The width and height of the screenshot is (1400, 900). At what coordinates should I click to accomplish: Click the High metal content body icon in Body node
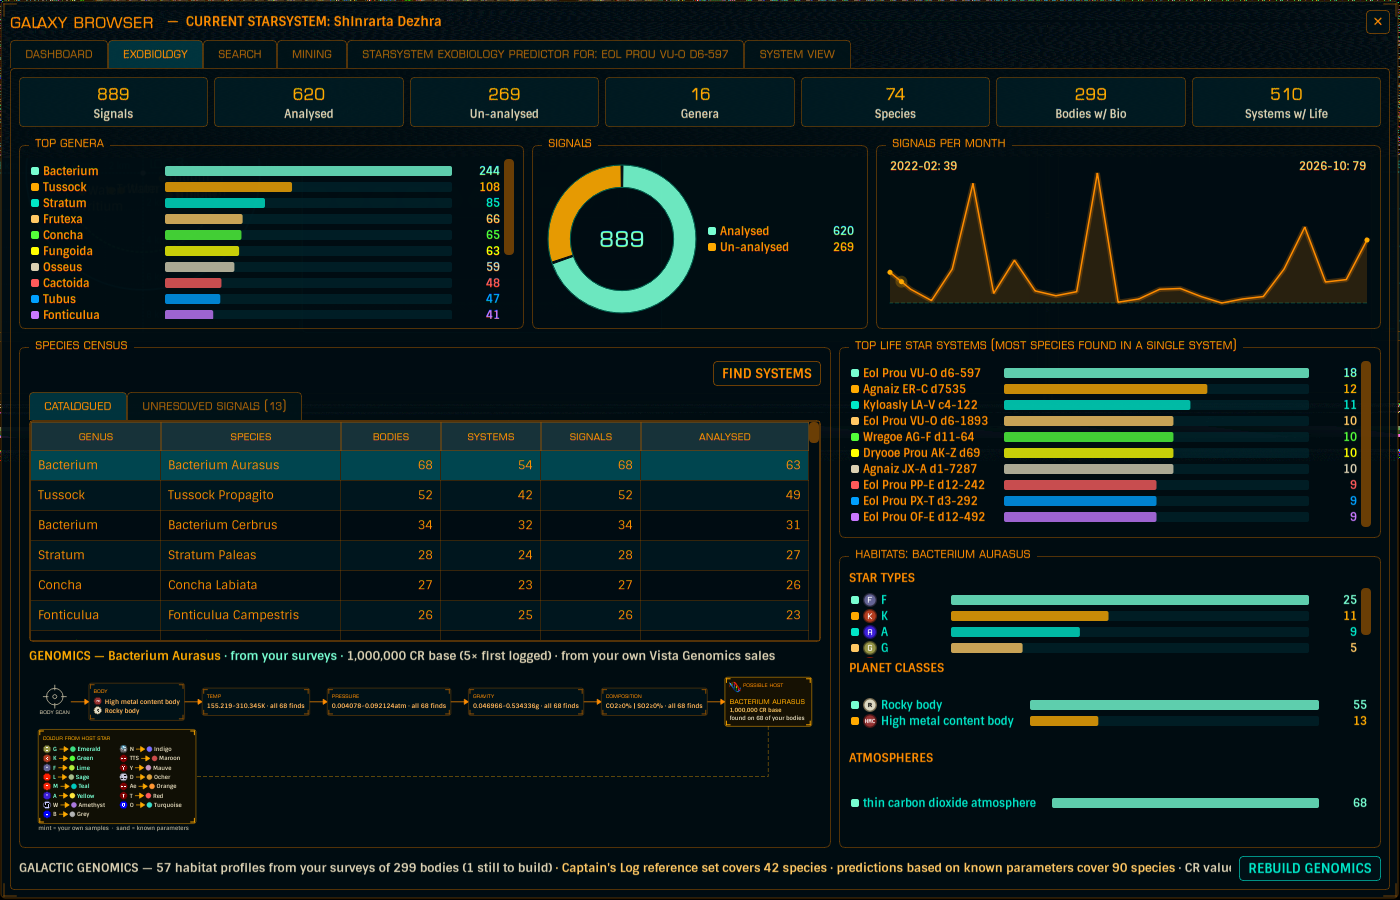[97, 701]
